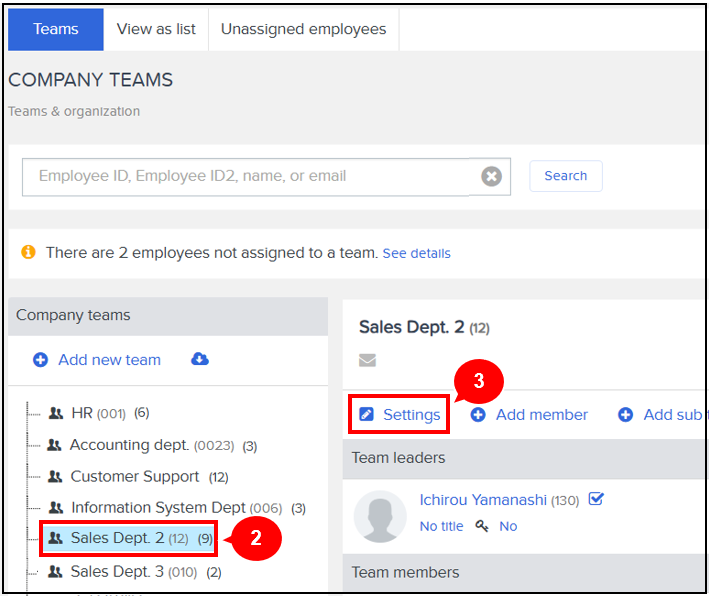This screenshot has height=596, width=709.
Task: Click the Search button
Action: [x=566, y=176]
